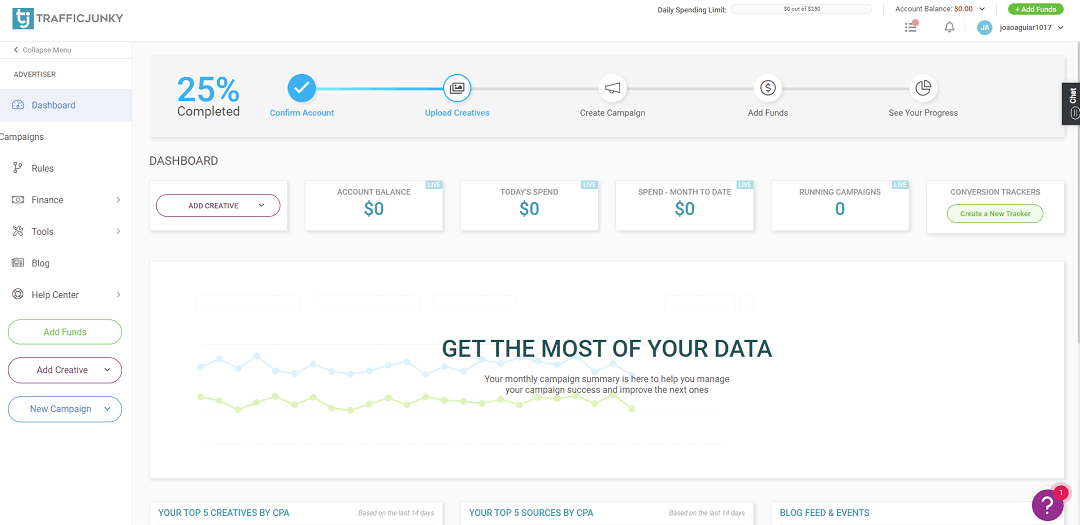Click the Account Balance $0 card
1080x525 pixels.
coord(374,206)
